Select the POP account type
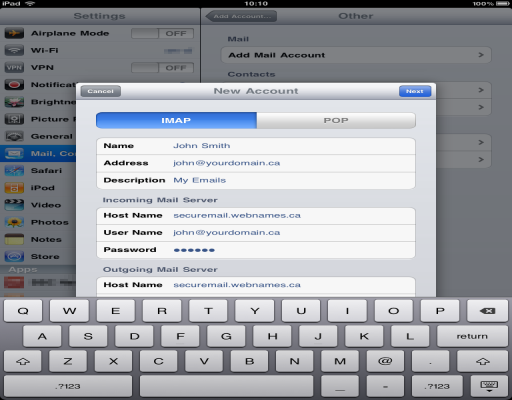512x400 pixels. 336,120
